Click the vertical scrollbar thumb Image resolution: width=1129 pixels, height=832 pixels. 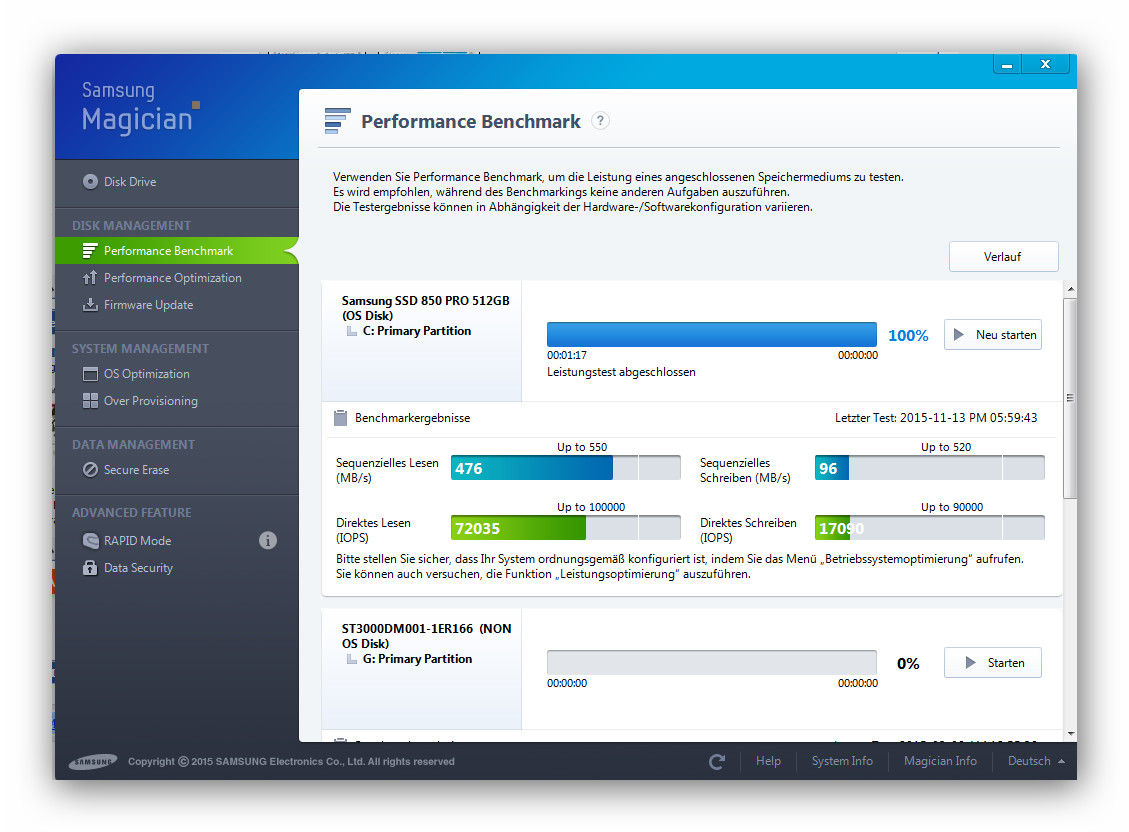click(1070, 398)
